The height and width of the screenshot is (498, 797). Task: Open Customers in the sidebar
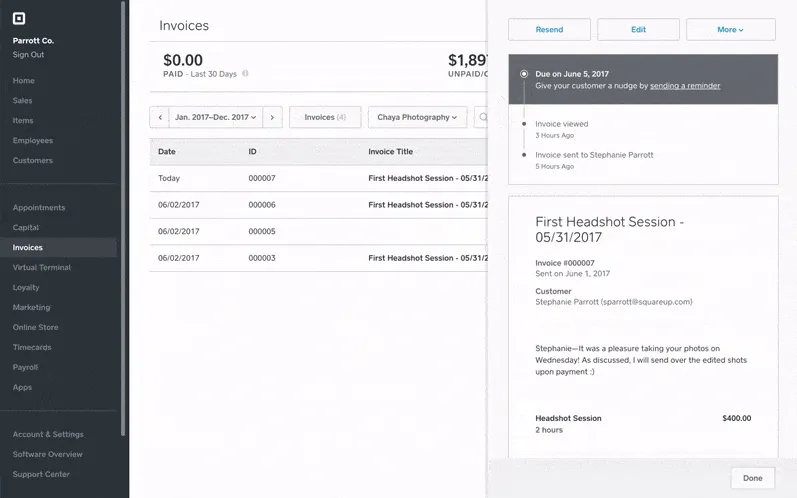[x=33, y=161]
